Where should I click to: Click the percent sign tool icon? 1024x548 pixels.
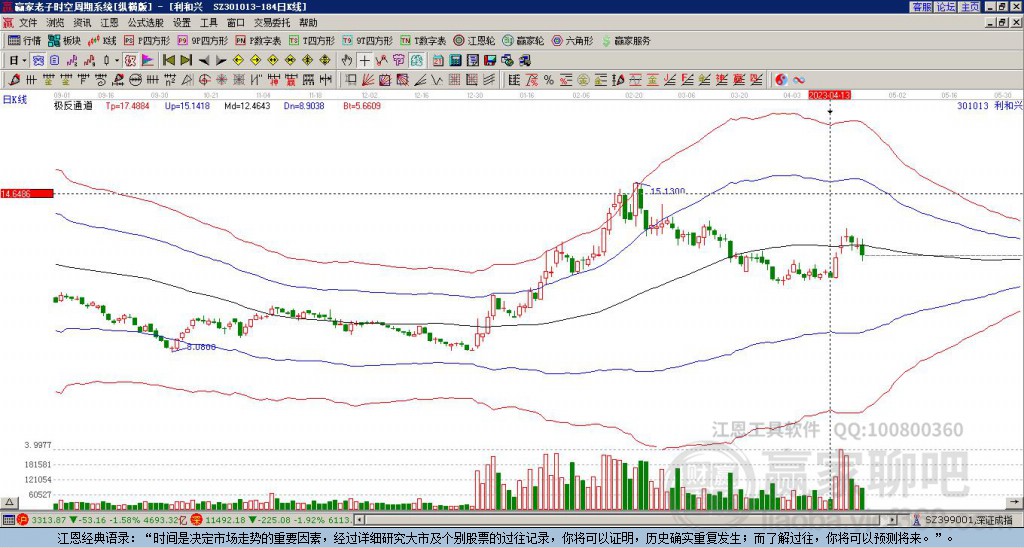click(549, 80)
